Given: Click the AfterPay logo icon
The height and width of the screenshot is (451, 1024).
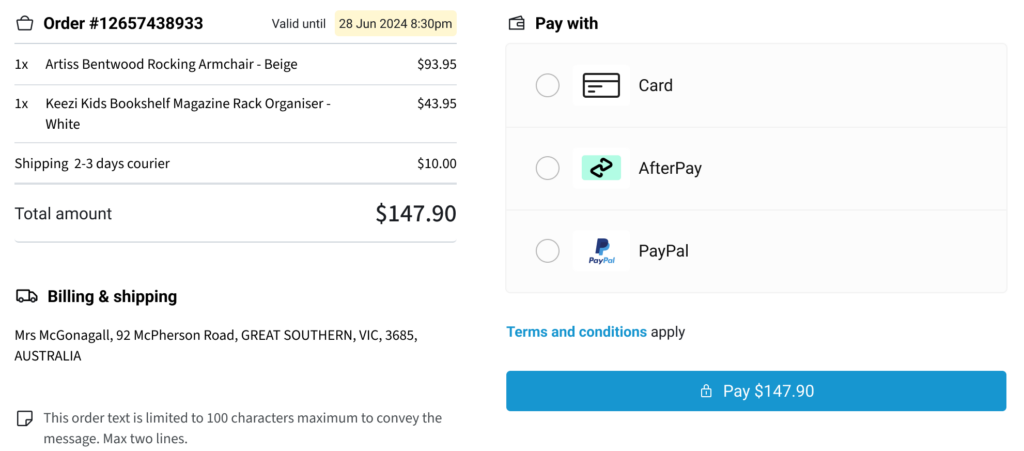Looking at the screenshot, I should point(601,168).
